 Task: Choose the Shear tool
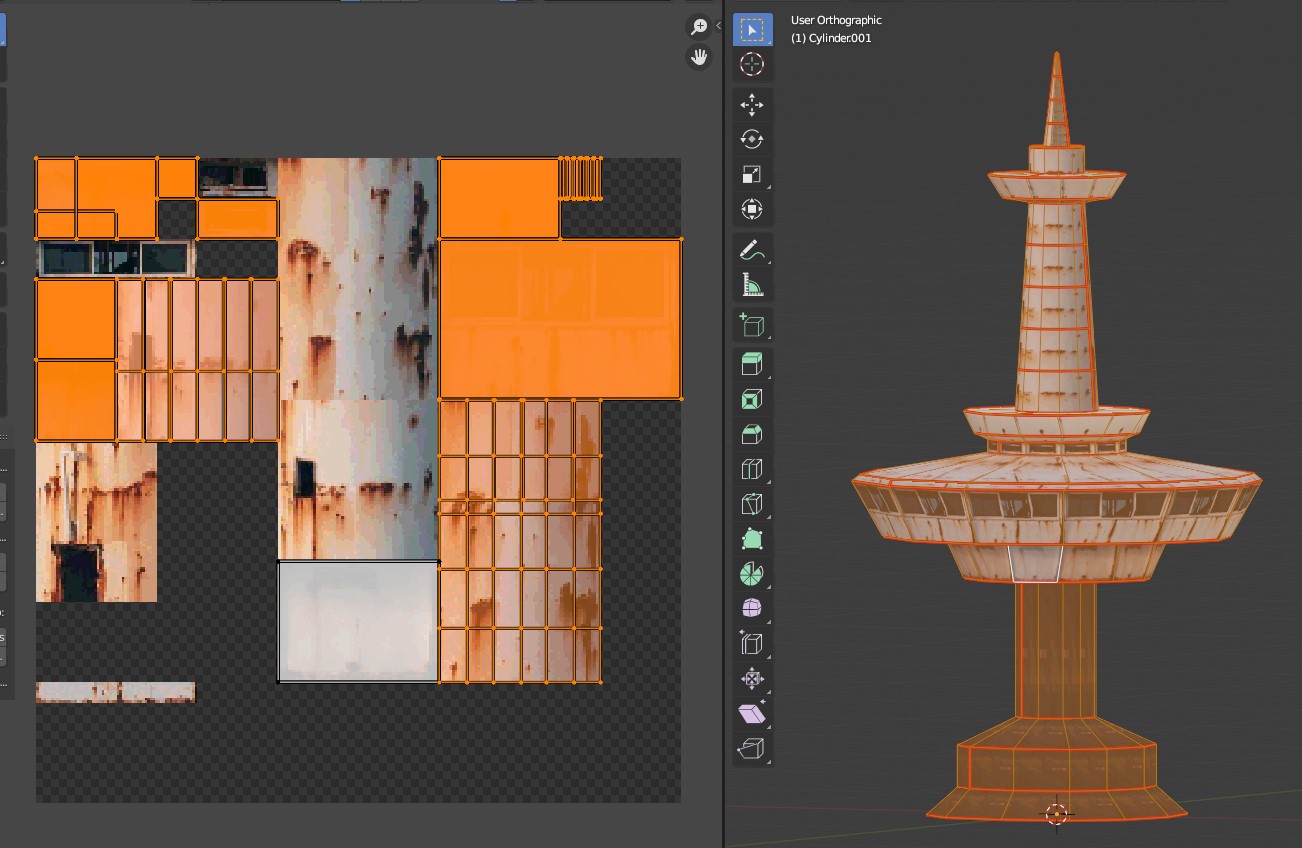(752, 713)
